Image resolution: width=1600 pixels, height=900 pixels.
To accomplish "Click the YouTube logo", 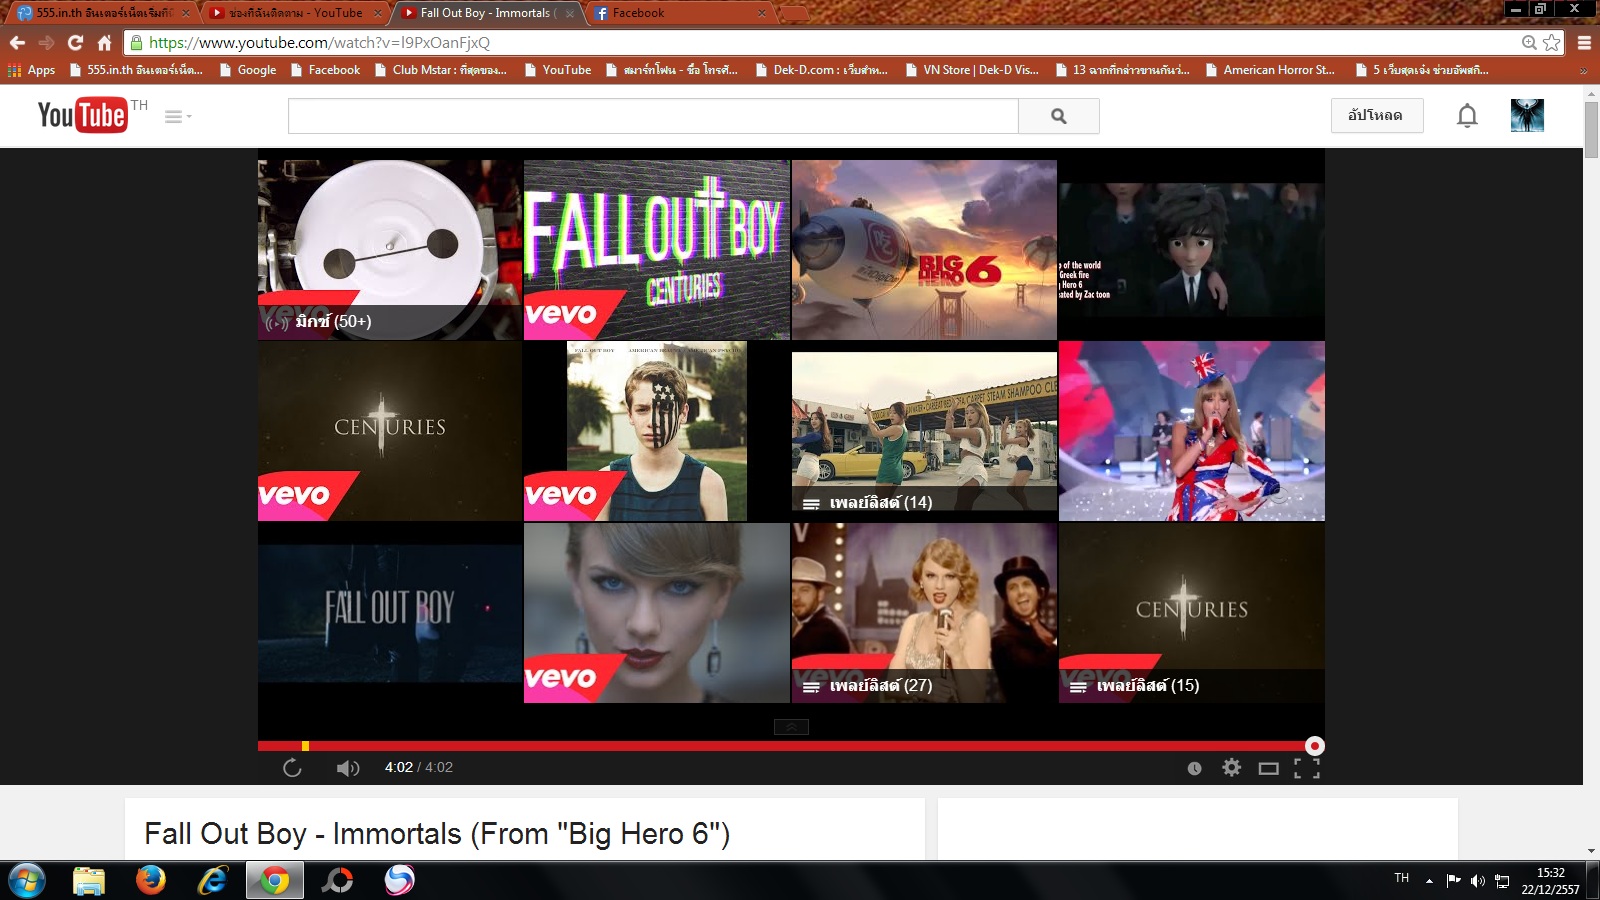I will pyautogui.click(x=82, y=115).
